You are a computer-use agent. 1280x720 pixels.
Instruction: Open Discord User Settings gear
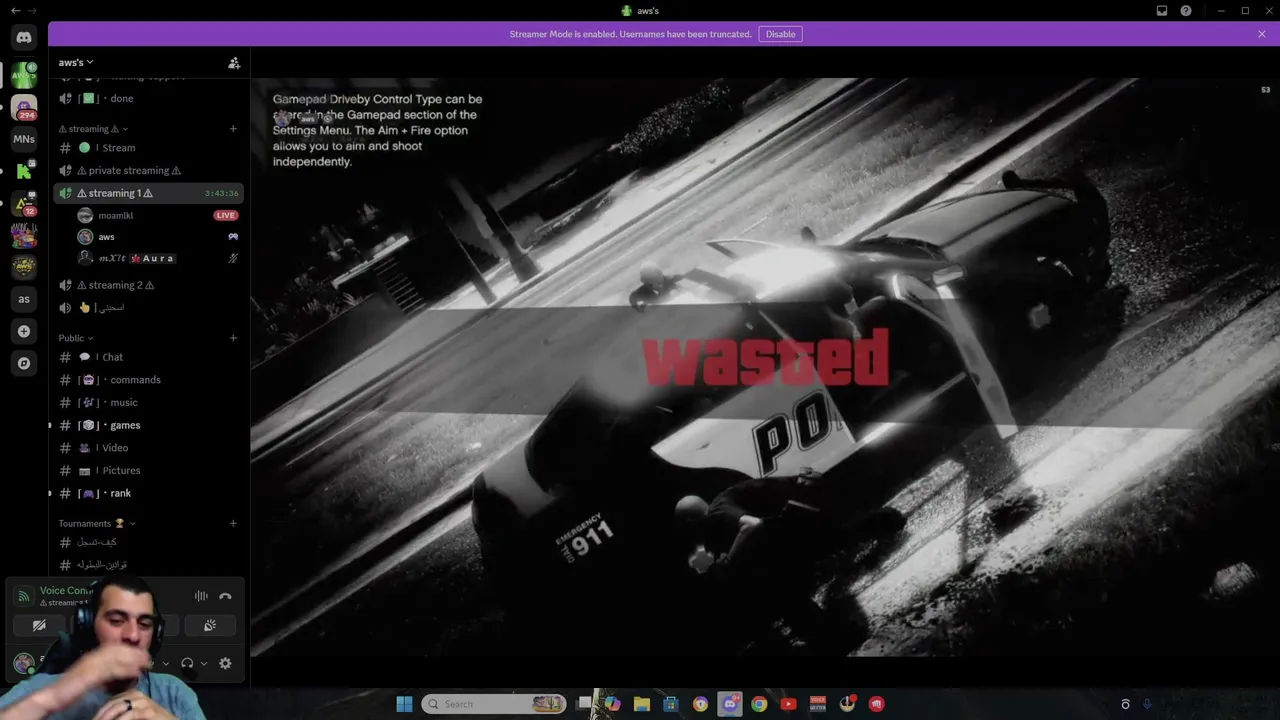pos(225,663)
